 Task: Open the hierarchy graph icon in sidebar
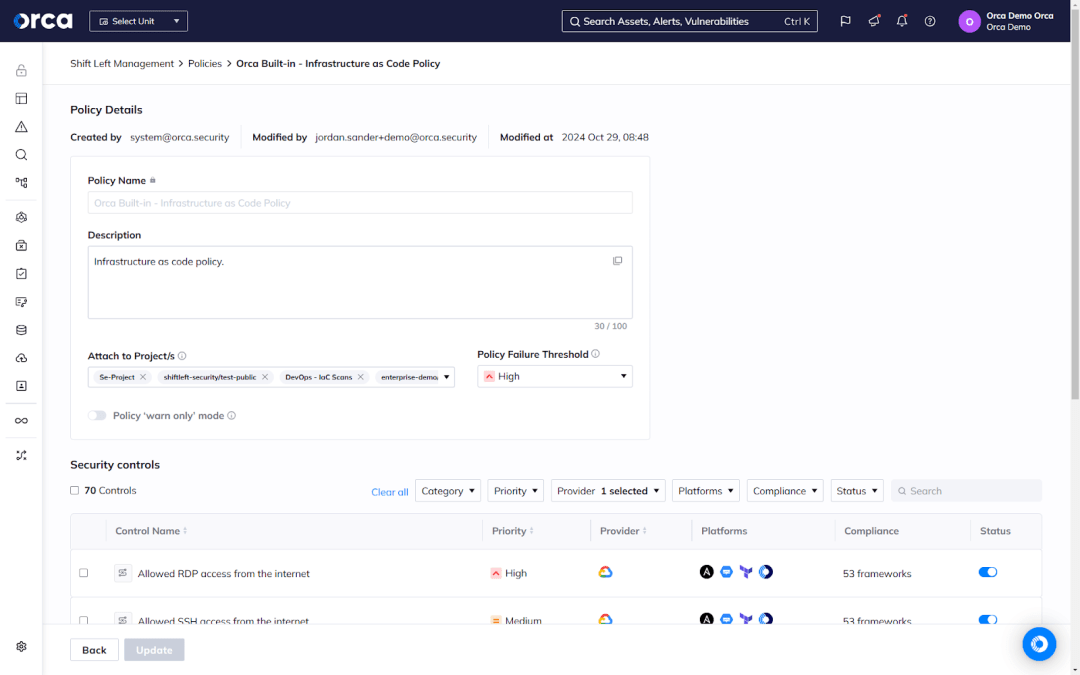[x=21, y=183]
